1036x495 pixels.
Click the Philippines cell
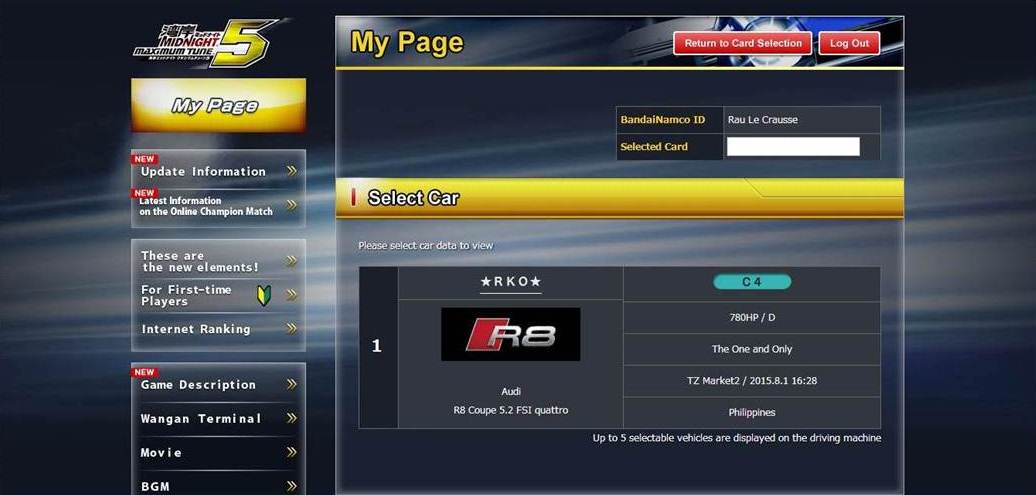click(x=752, y=412)
